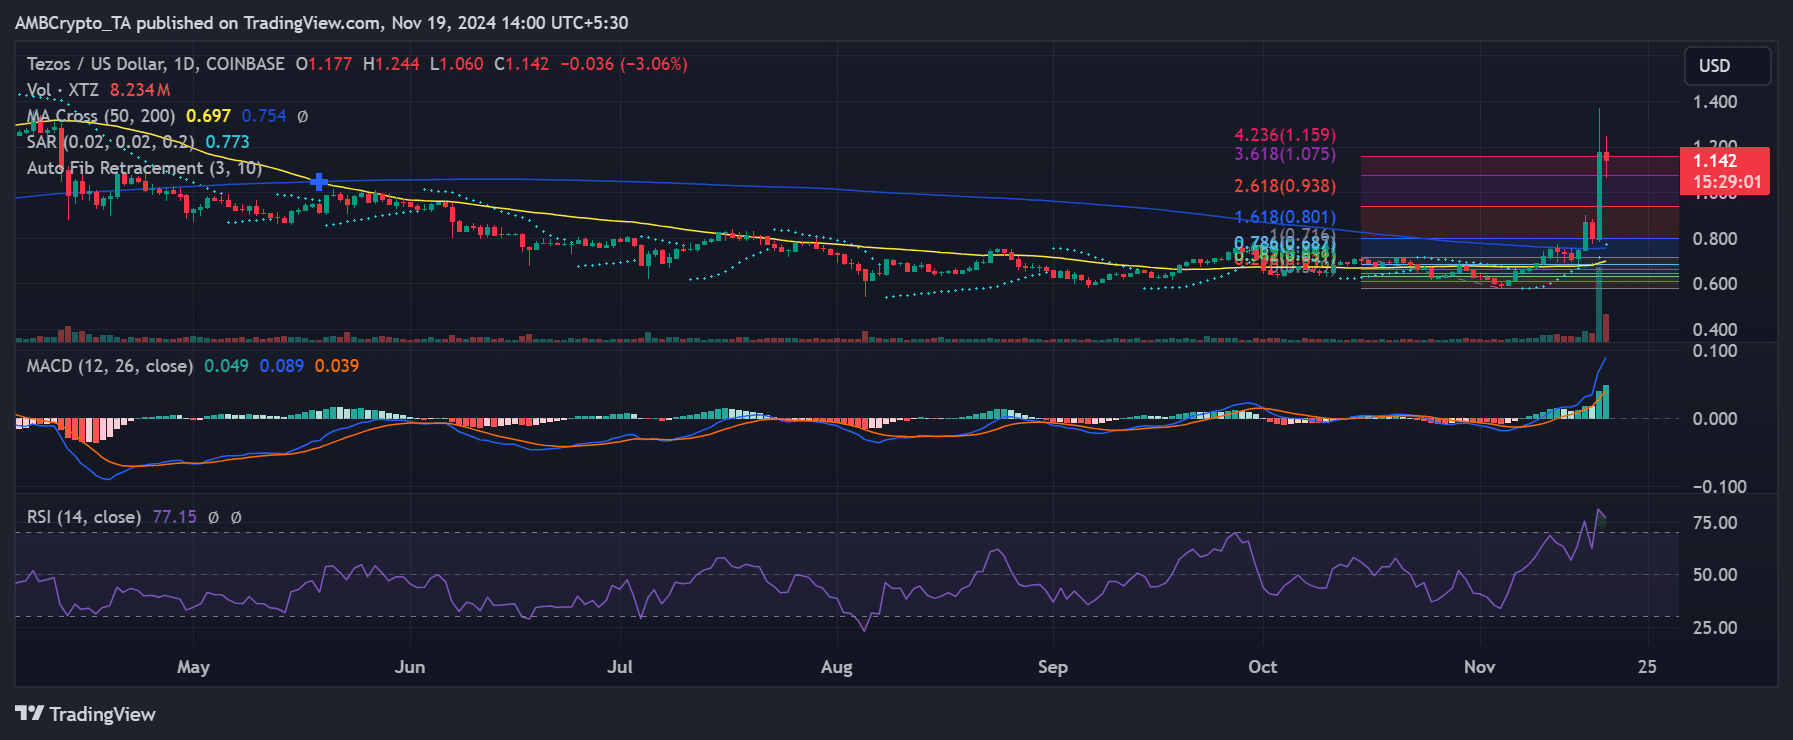The height and width of the screenshot is (740, 1793).
Task: Click the Nov label on the time axis
Action: [1480, 667]
